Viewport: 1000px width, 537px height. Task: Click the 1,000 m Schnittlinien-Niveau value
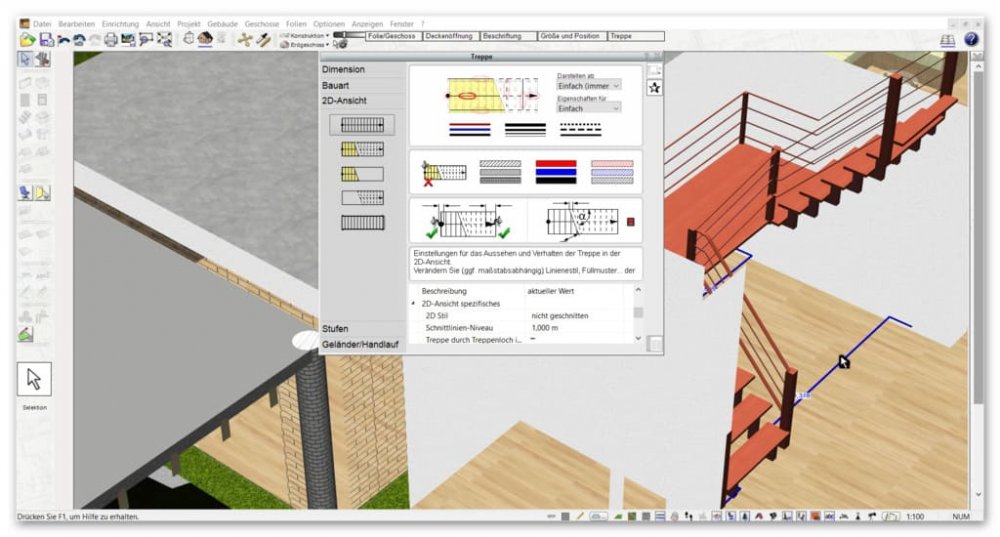[x=544, y=328]
